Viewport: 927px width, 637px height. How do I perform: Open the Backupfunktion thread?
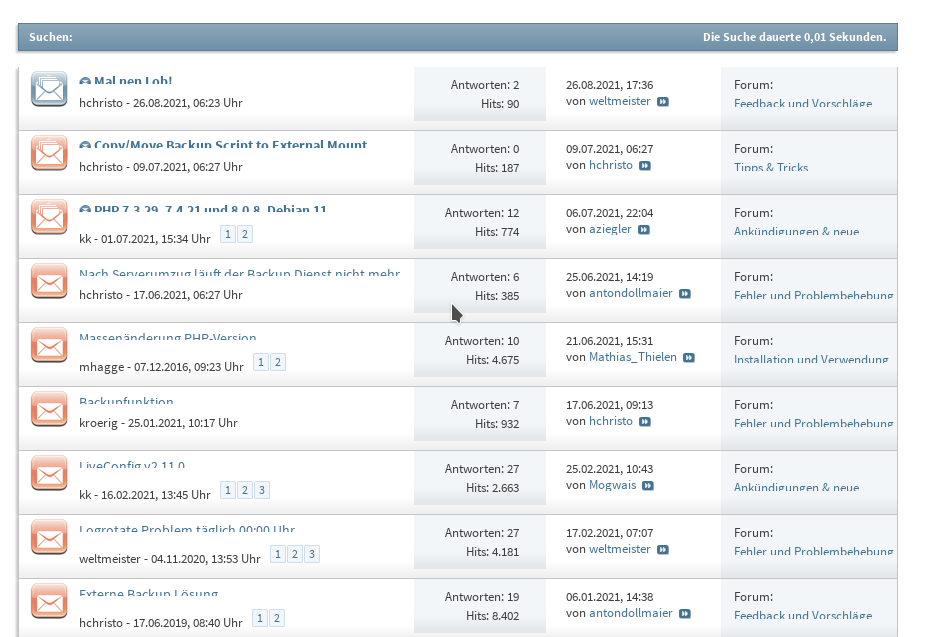point(127,400)
